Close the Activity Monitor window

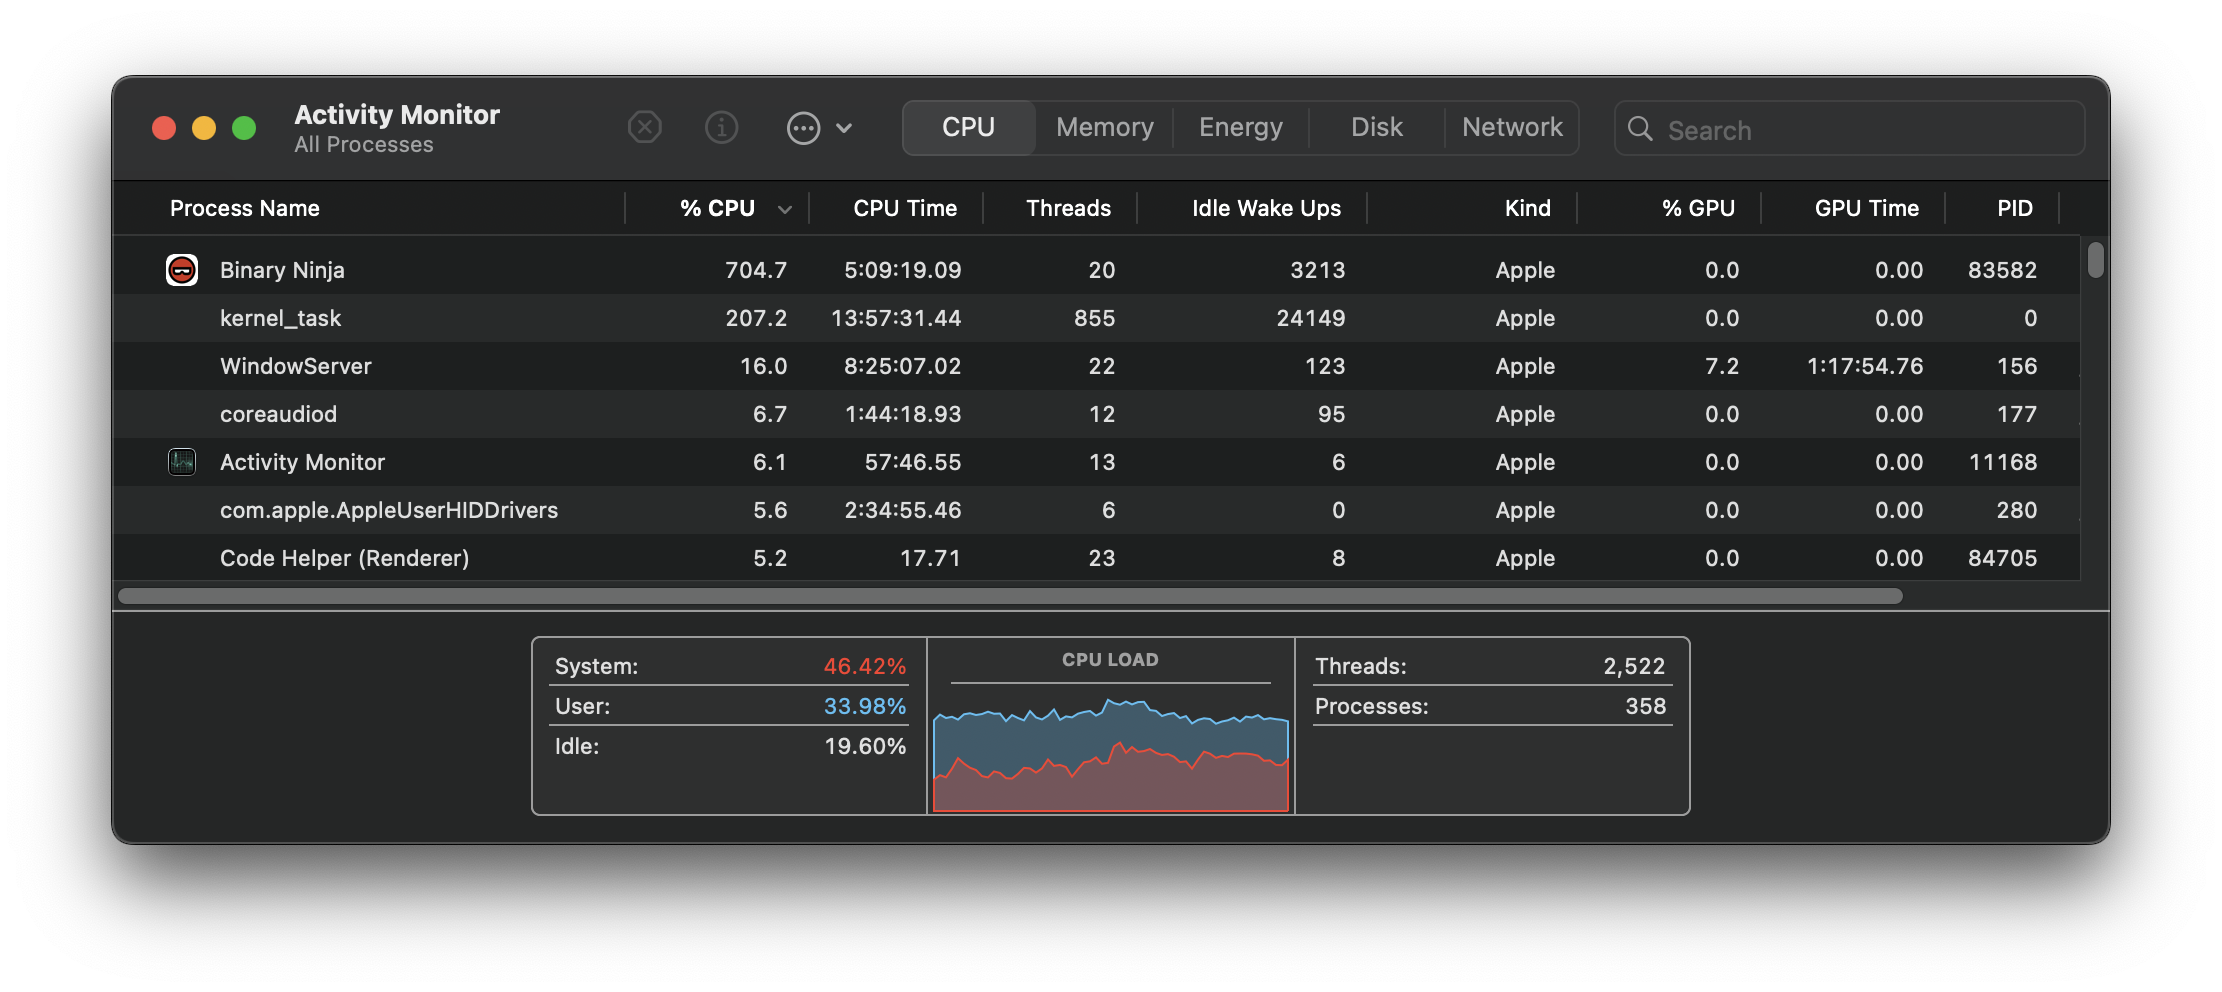click(164, 128)
